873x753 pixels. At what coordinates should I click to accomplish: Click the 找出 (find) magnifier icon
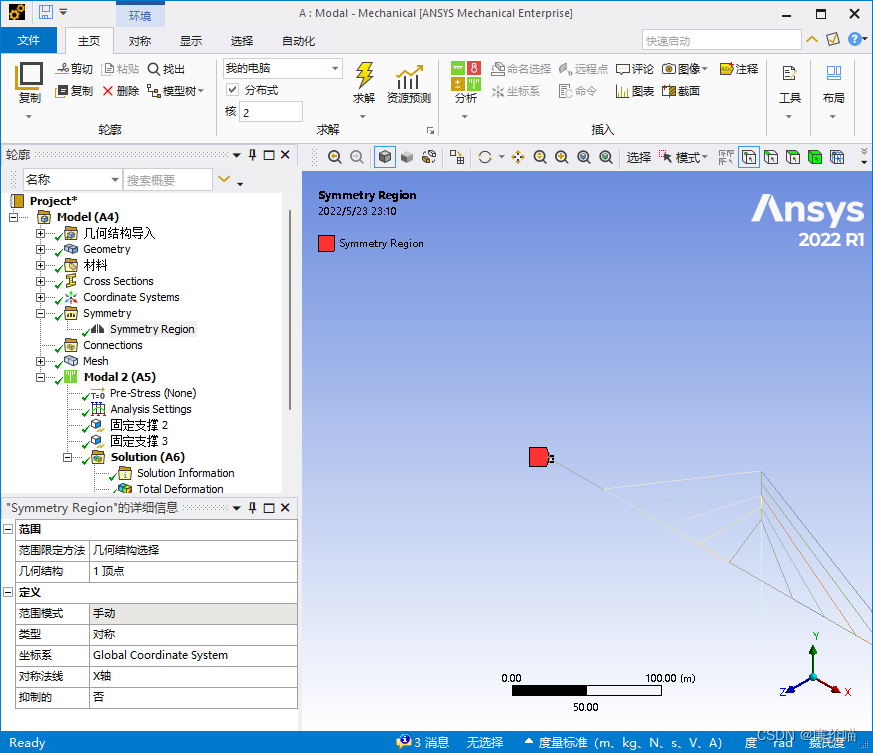166,69
